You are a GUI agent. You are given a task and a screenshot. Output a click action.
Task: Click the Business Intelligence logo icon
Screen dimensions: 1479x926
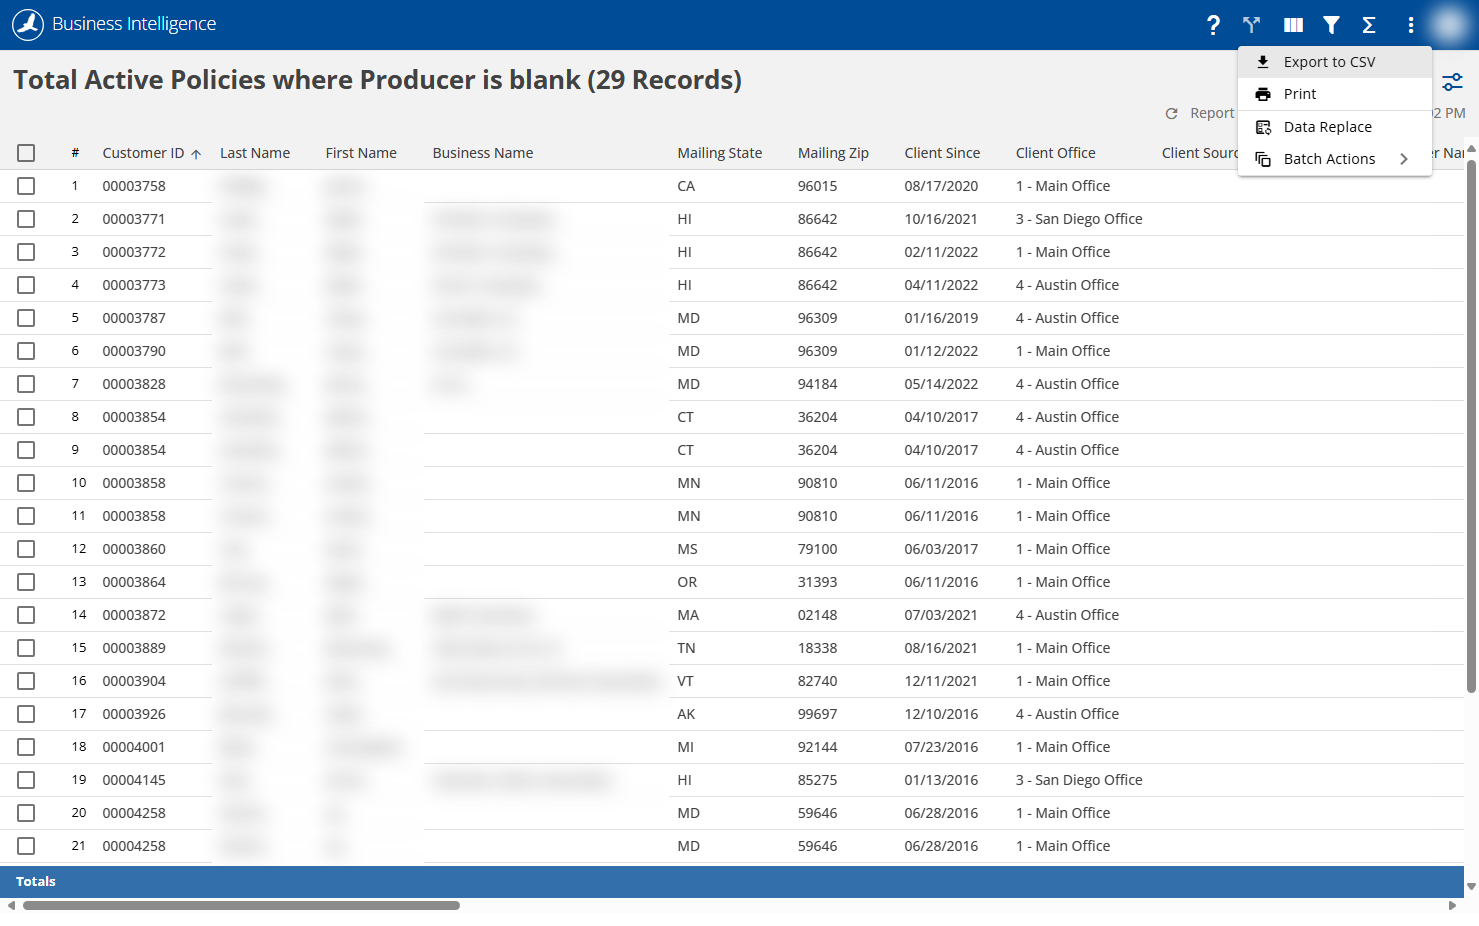pyautogui.click(x=28, y=24)
